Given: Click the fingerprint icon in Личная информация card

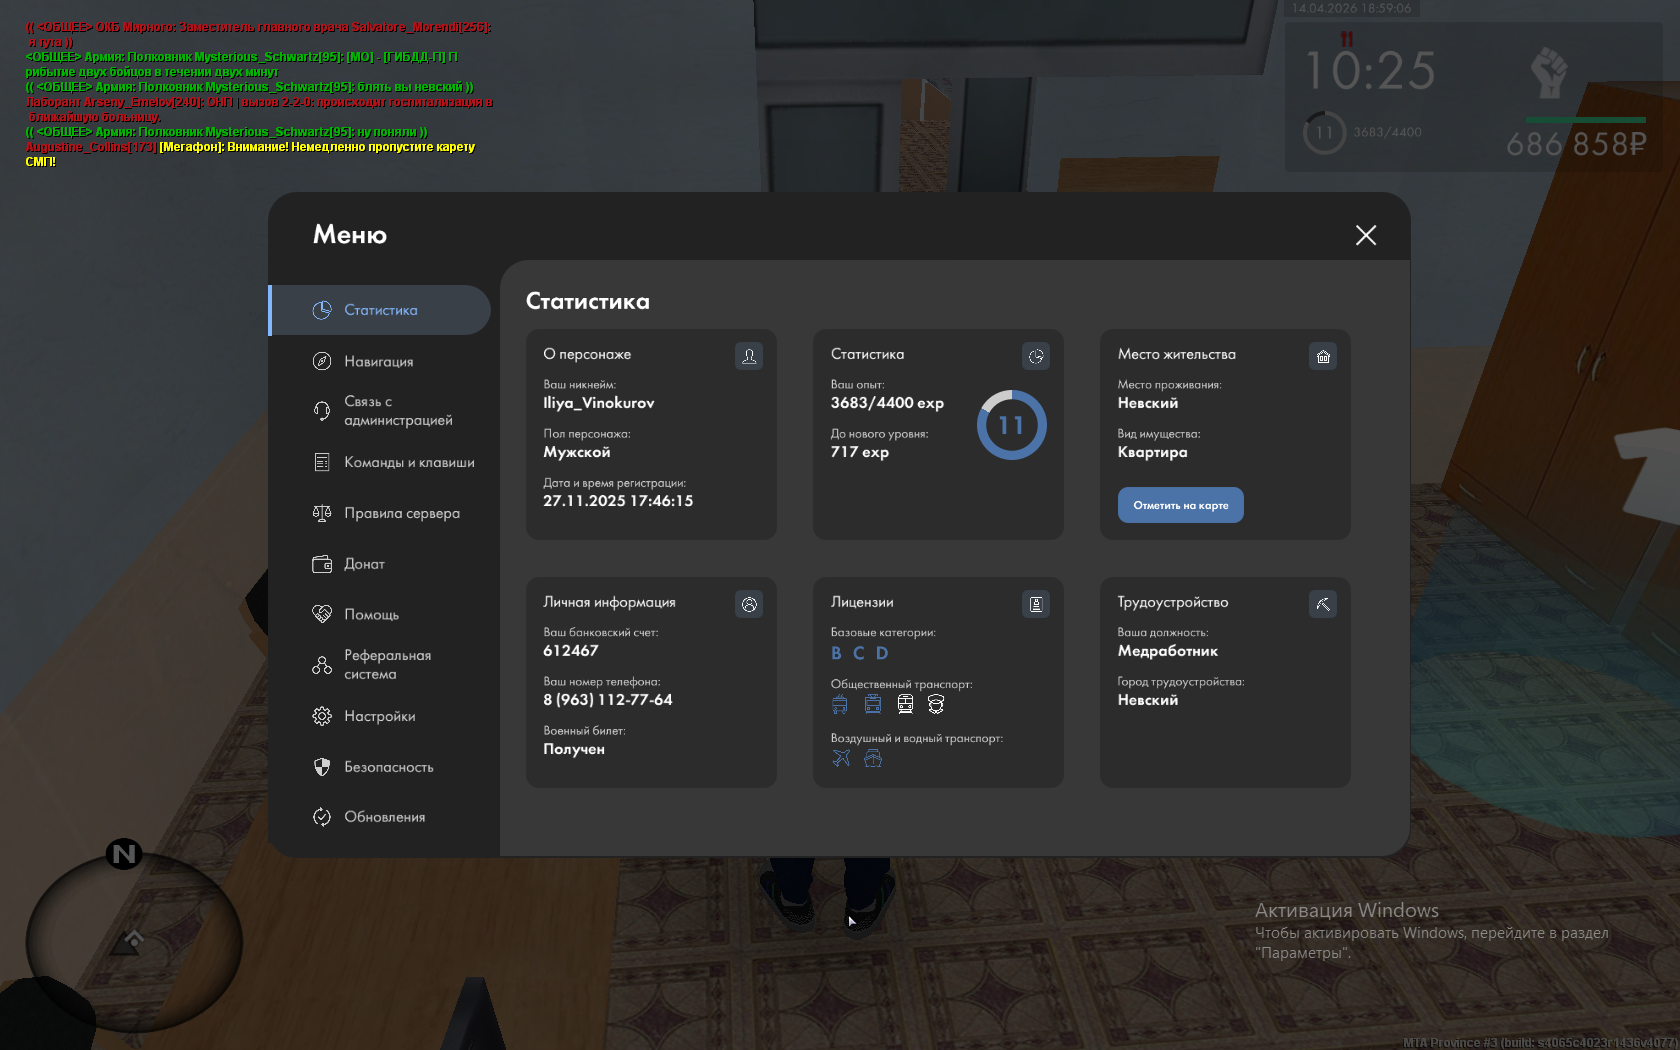Looking at the screenshot, I should coord(748,604).
